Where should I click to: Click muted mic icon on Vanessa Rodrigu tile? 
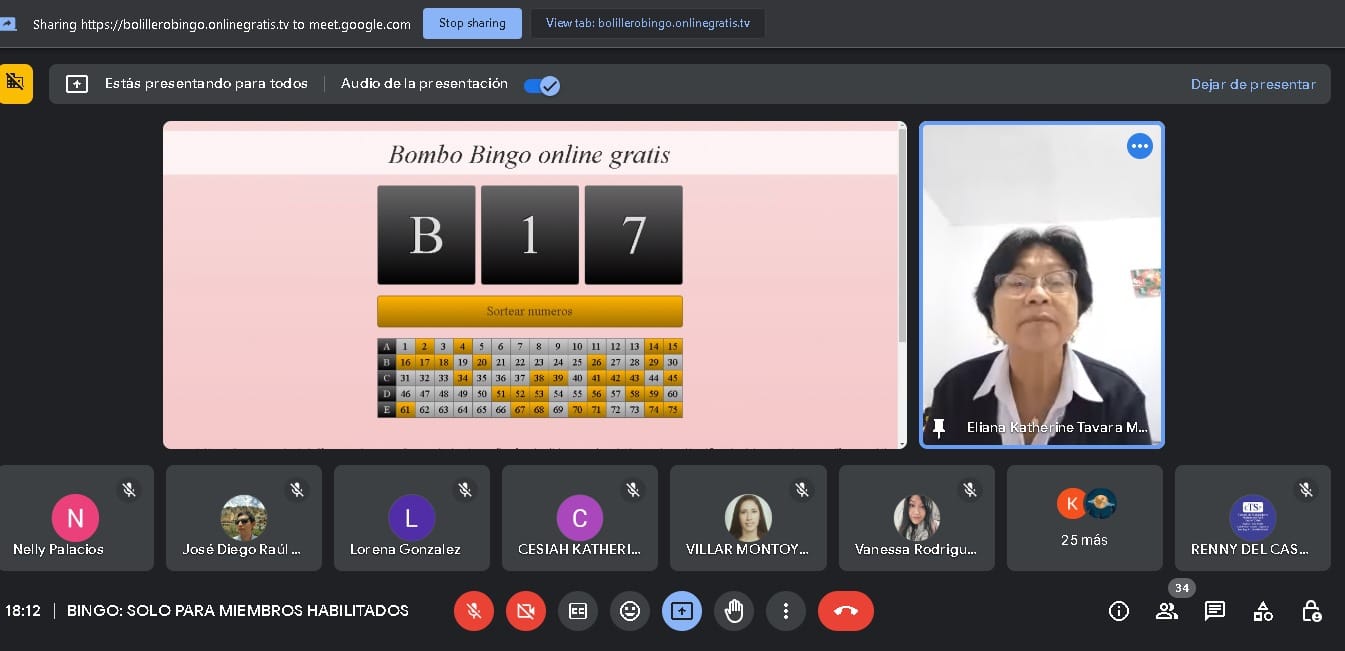970,490
